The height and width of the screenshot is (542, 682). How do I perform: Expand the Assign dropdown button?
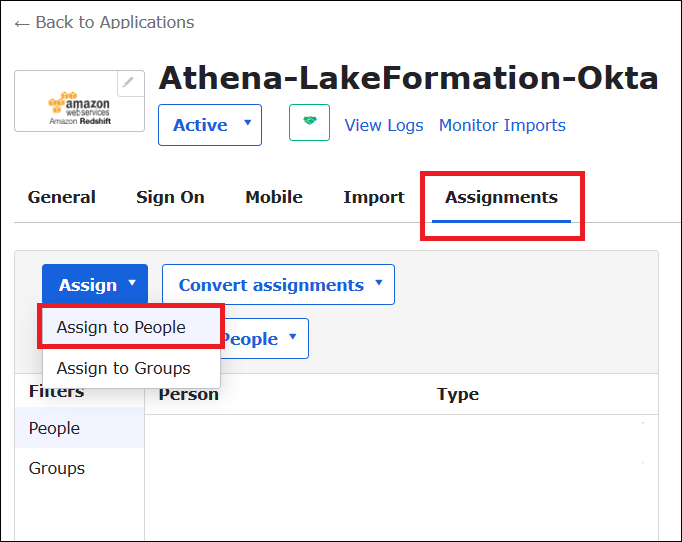95,285
